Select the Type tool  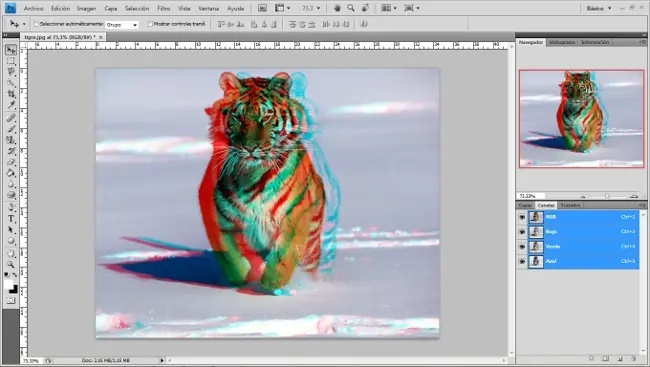pyautogui.click(x=11, y=219)
